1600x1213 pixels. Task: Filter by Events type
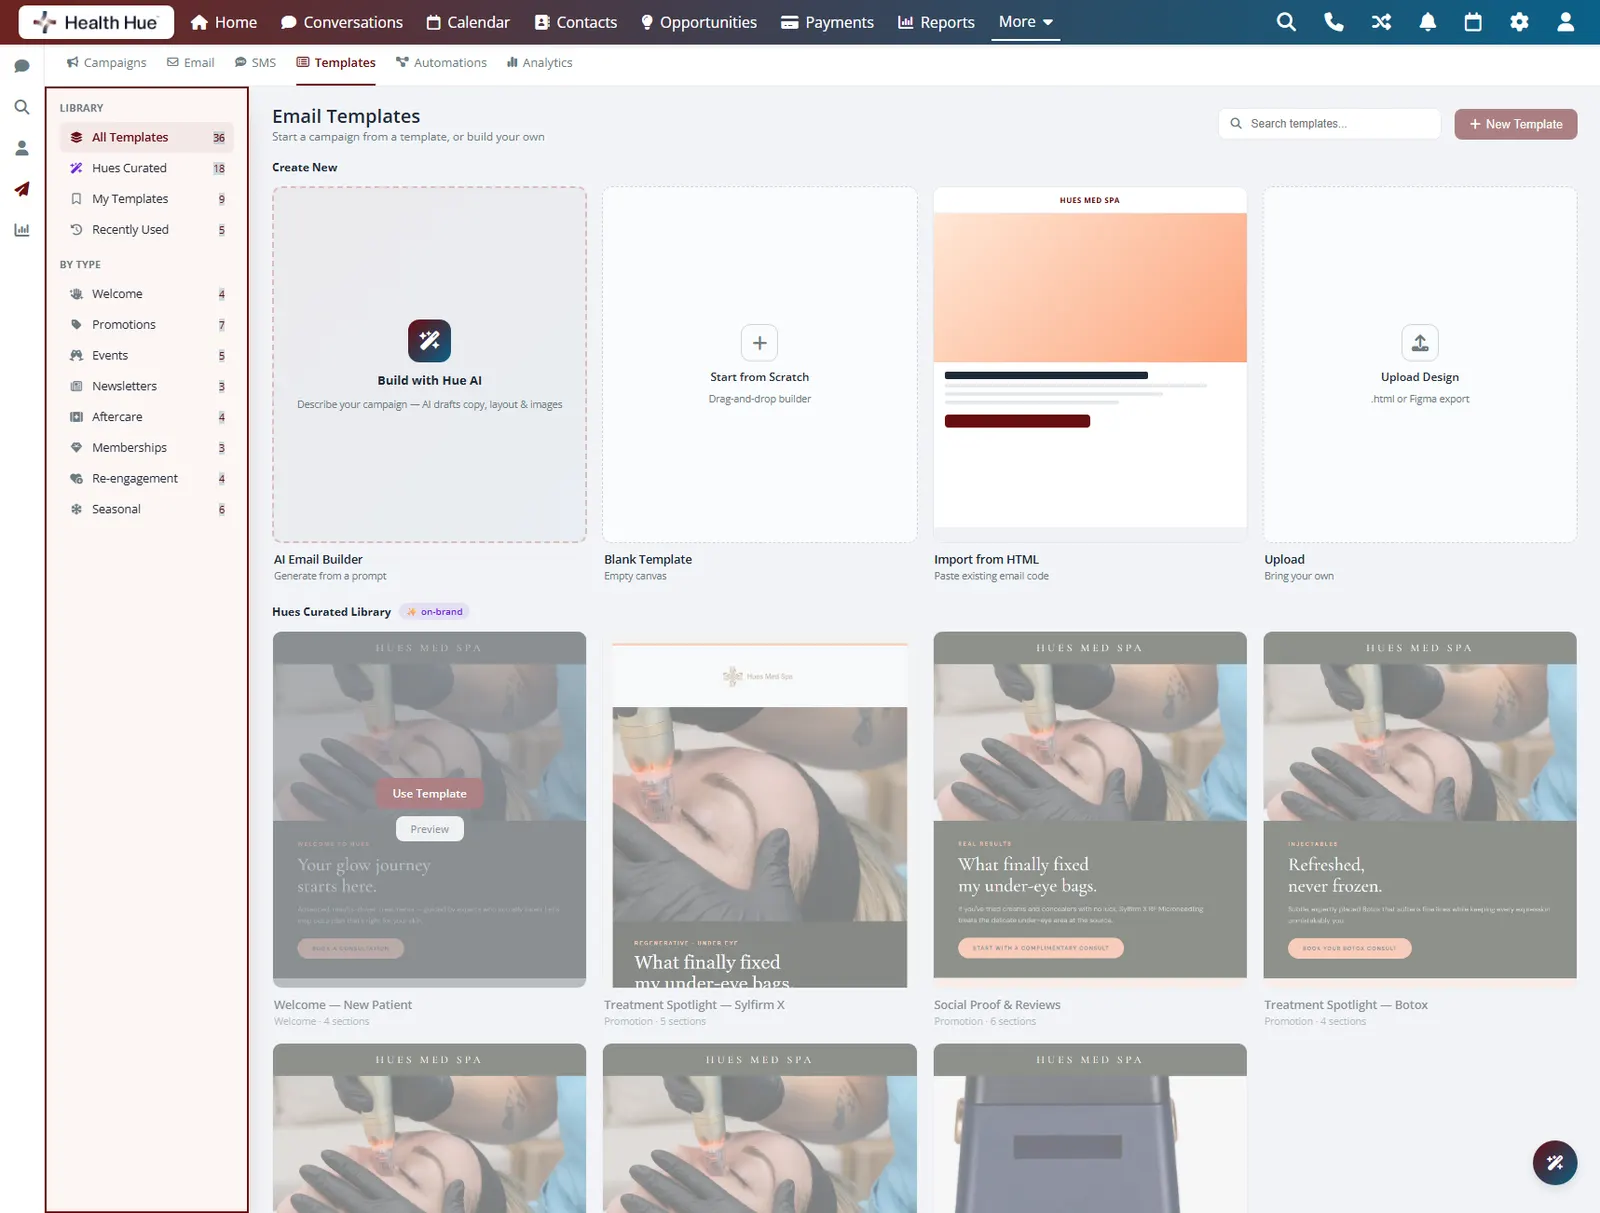[x=147, y=356]
